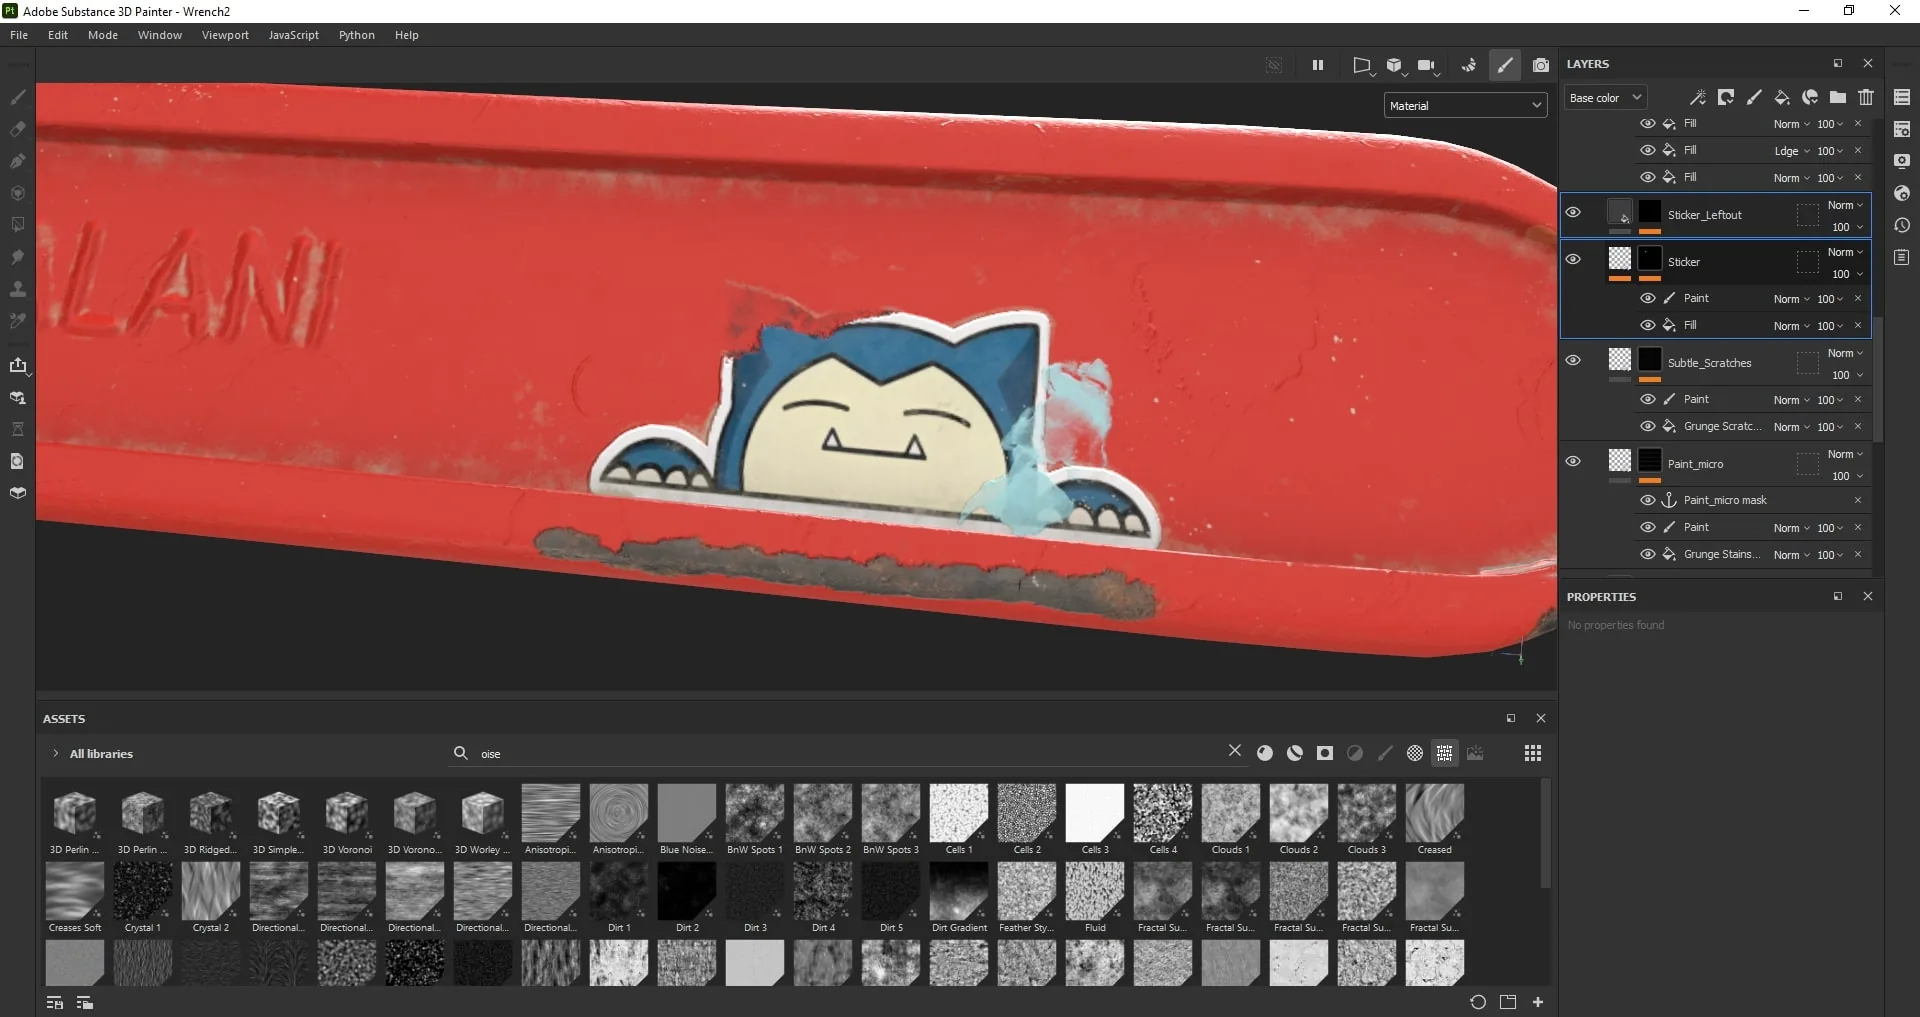The image size is (1920, 1017).
Task: Hide the Sticker_Leftout layer
Action: tap(1573, 213)
